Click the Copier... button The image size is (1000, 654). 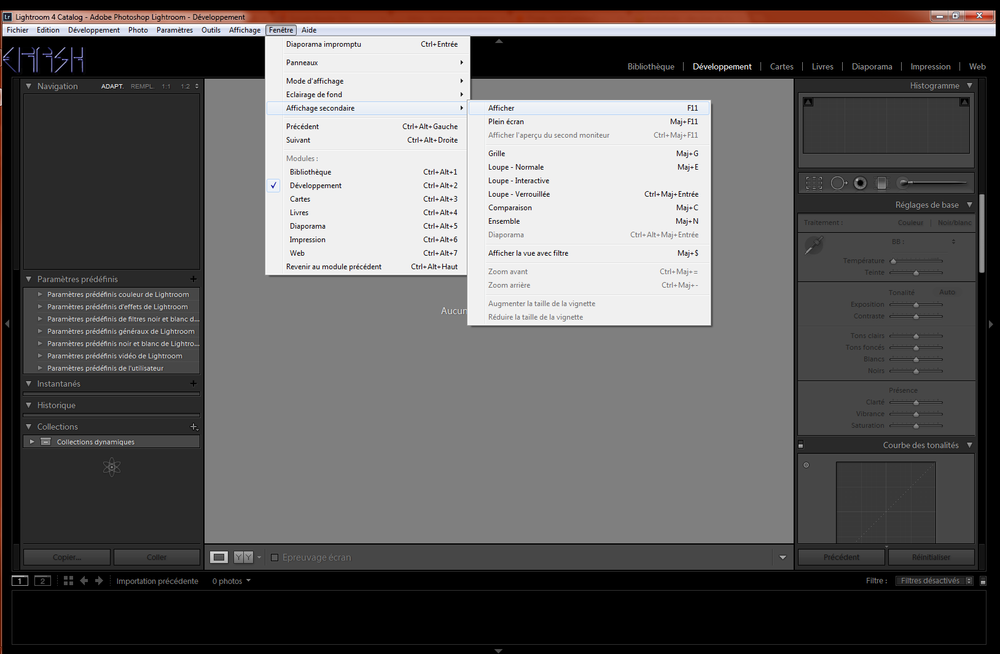pos(67,557)
